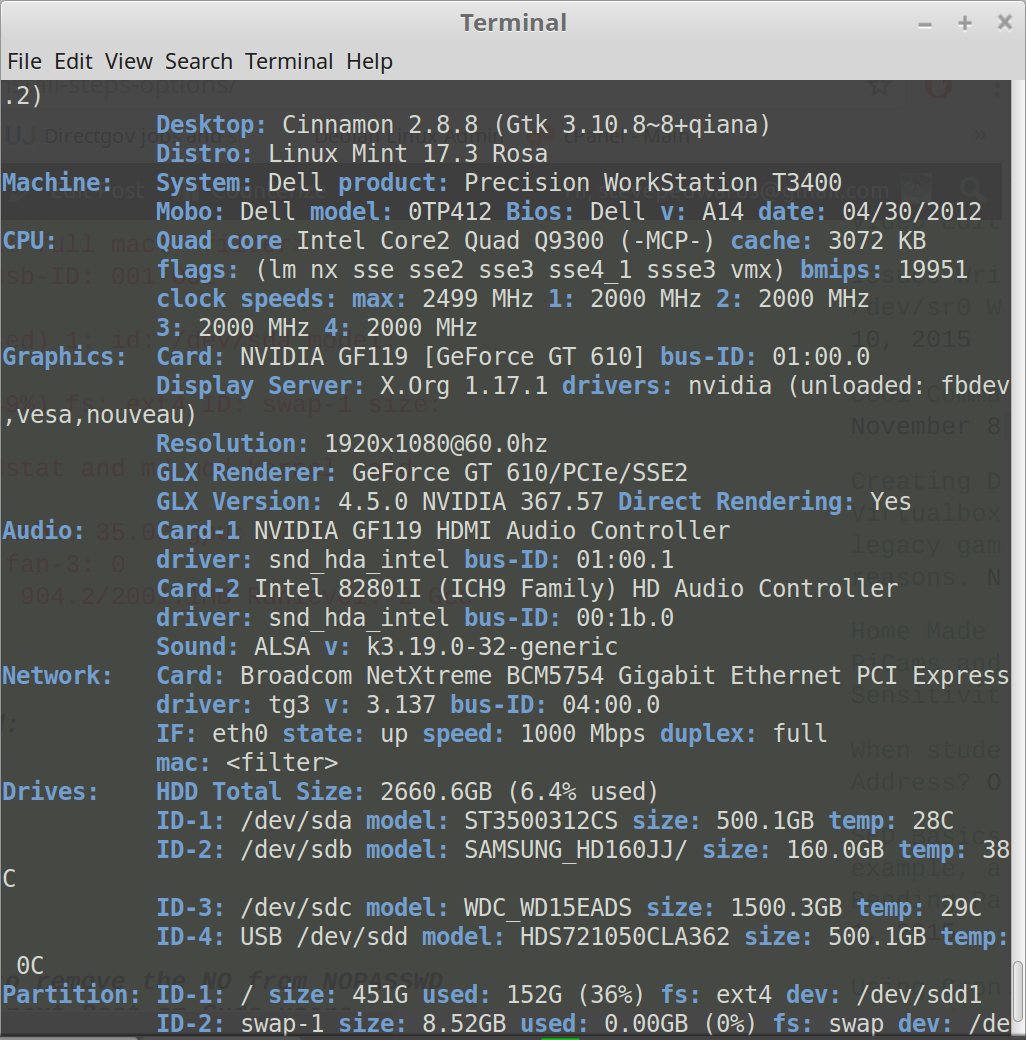Screen dimensions: 1026x1040
Task: Close the Terminal window
Action: point(1004,23)
